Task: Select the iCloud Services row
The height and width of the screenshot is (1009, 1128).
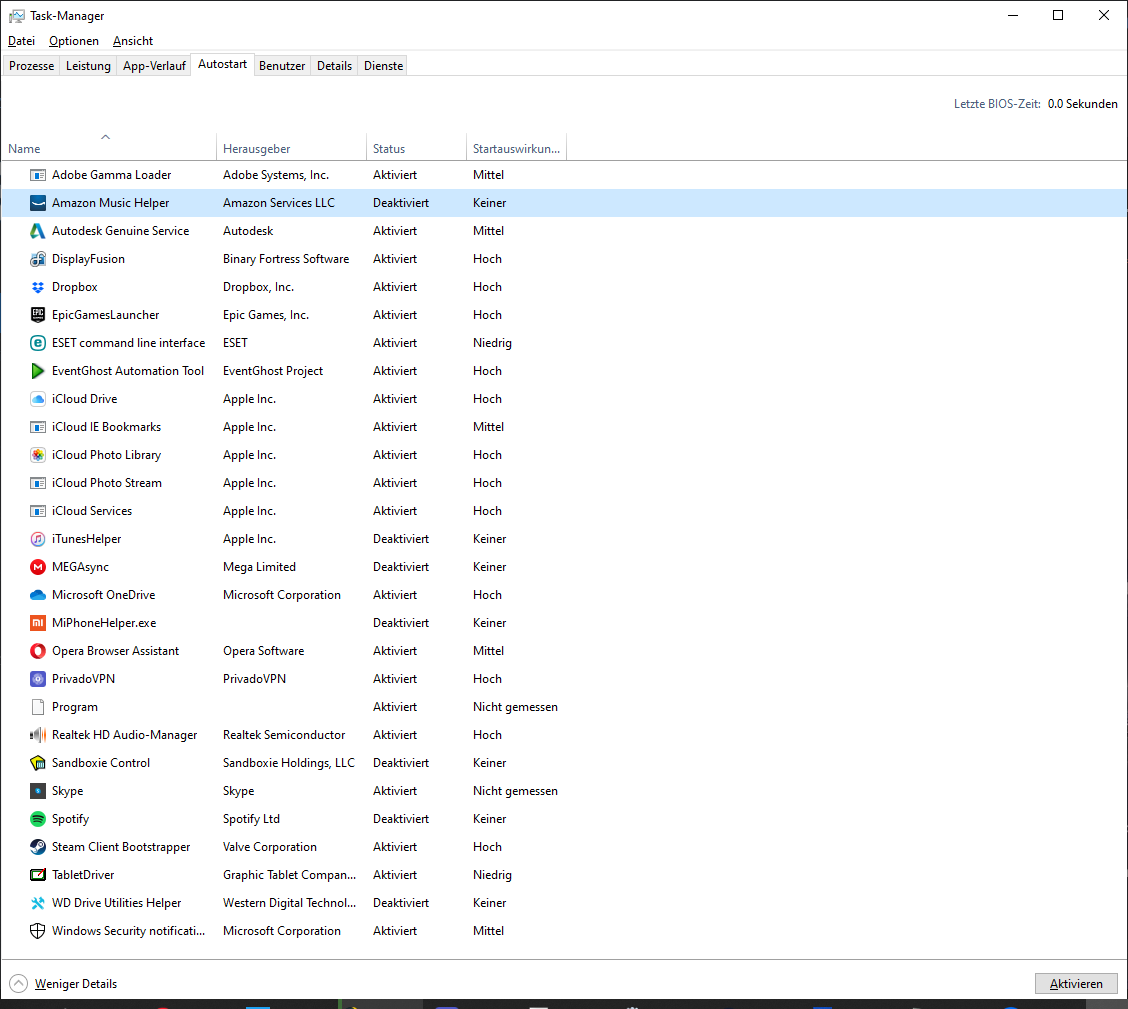Action: point(564,511)
